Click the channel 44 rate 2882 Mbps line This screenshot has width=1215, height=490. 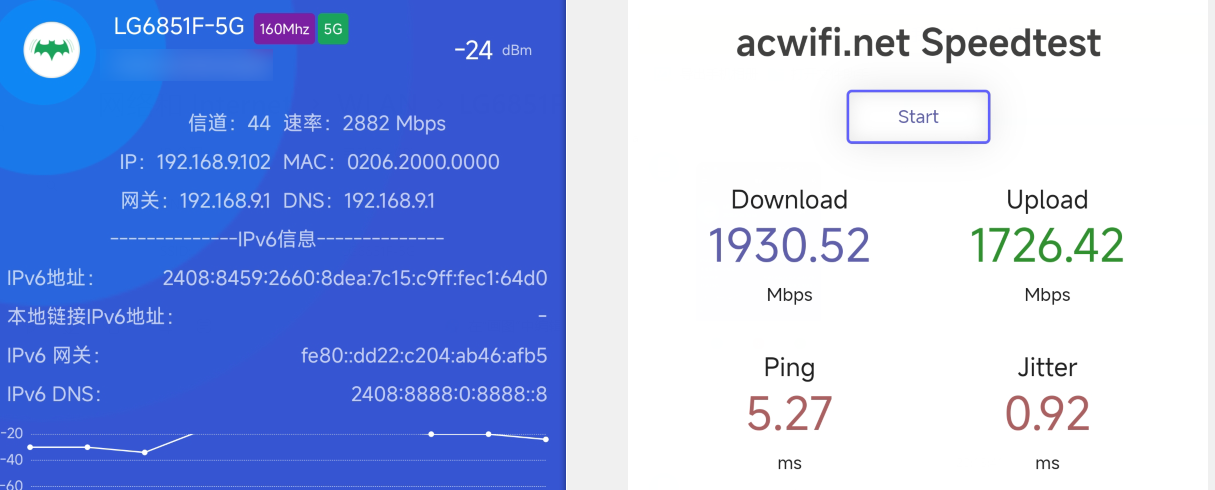tap(317, 123)
